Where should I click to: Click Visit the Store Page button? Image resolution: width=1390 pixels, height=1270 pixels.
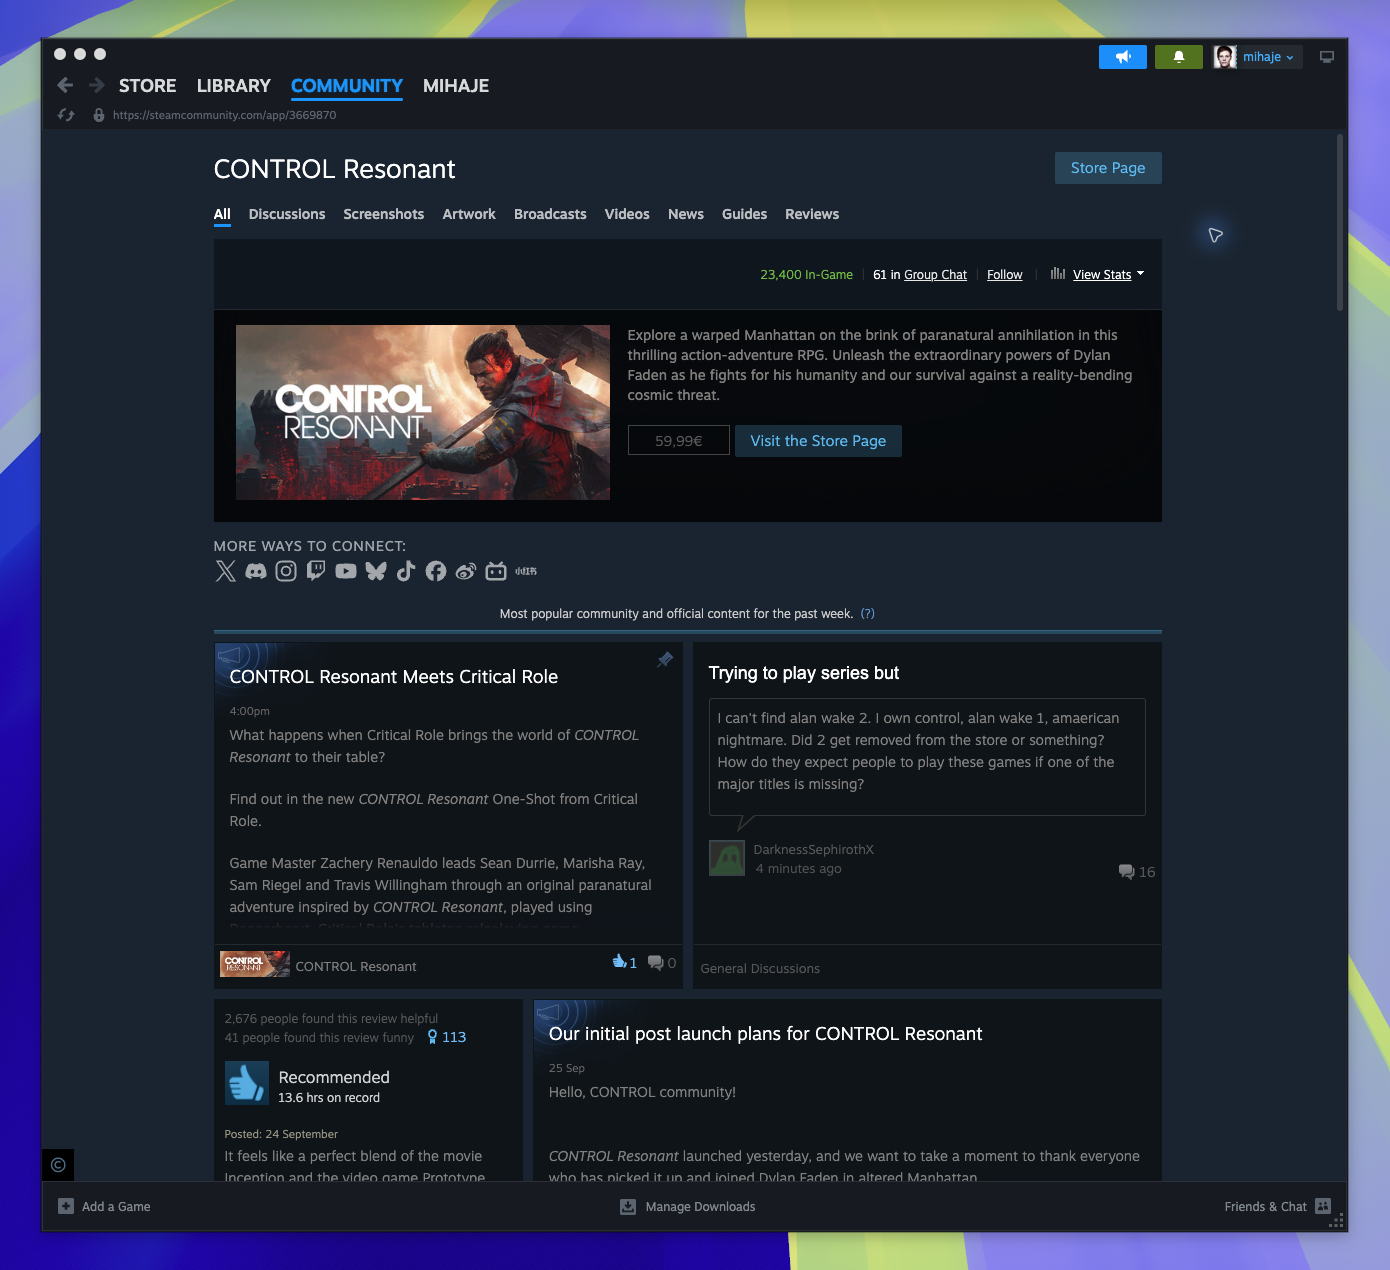818,441
